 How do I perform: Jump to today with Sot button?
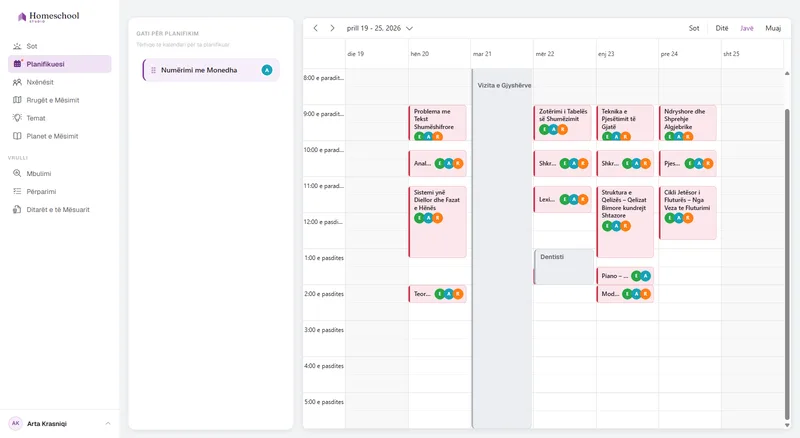(694, 28)
